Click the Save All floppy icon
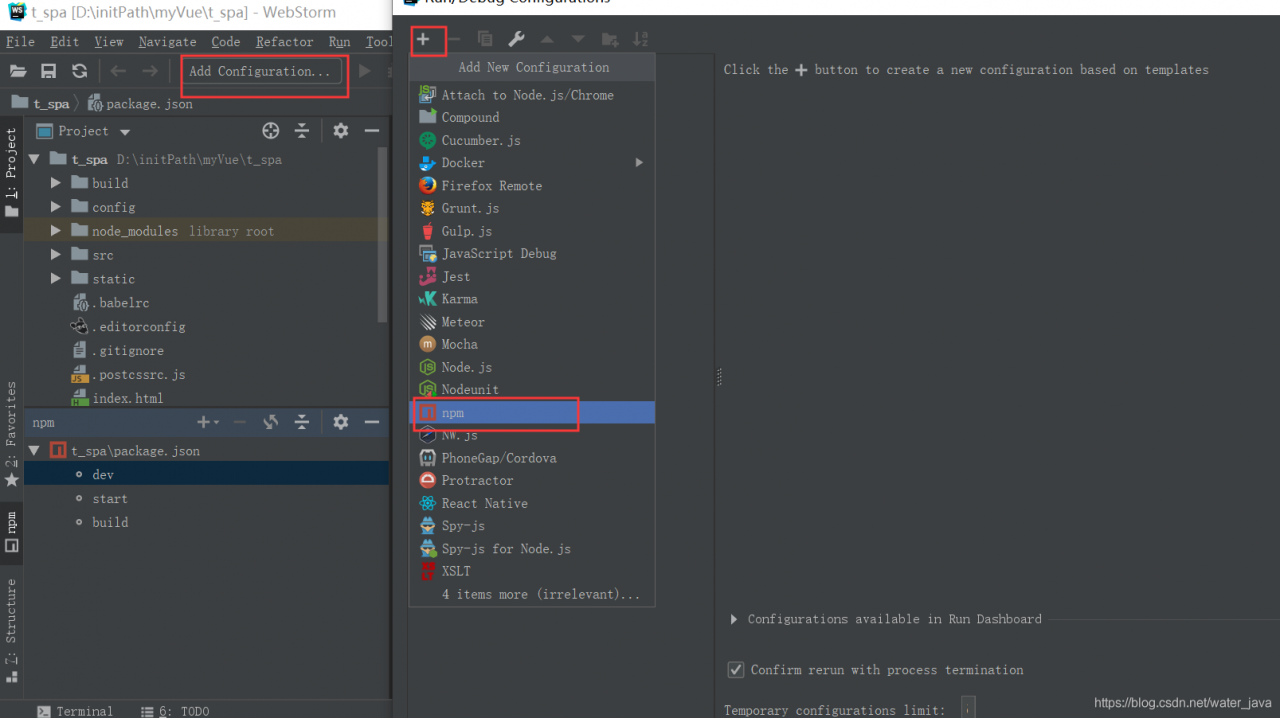This screenshot has width=1280, height=718. coord(48,71)
